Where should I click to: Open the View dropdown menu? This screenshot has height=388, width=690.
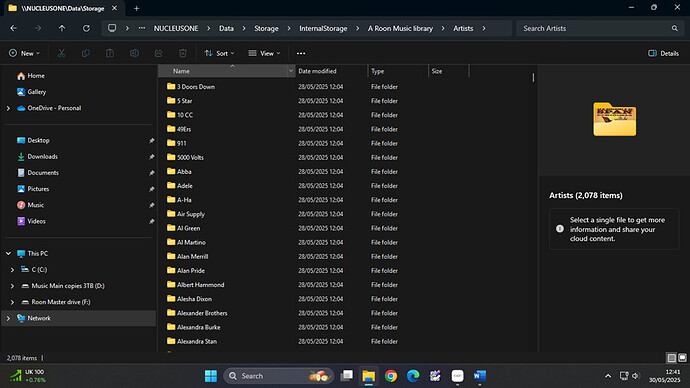[264, 53]
